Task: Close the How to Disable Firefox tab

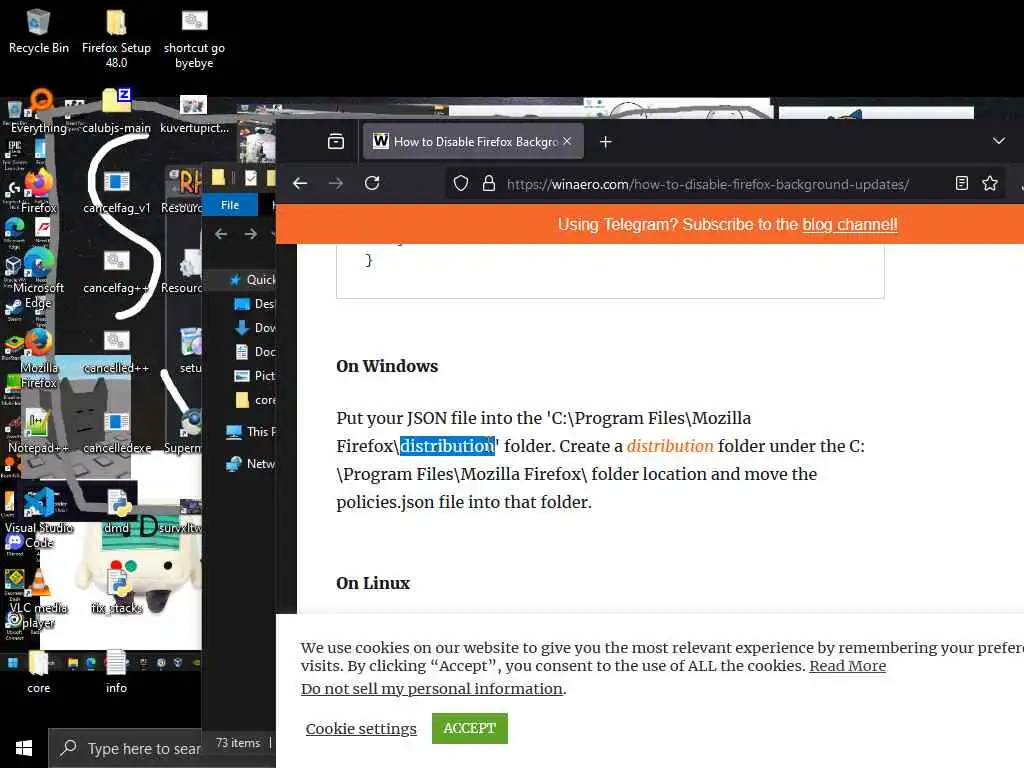Action: 567,141
